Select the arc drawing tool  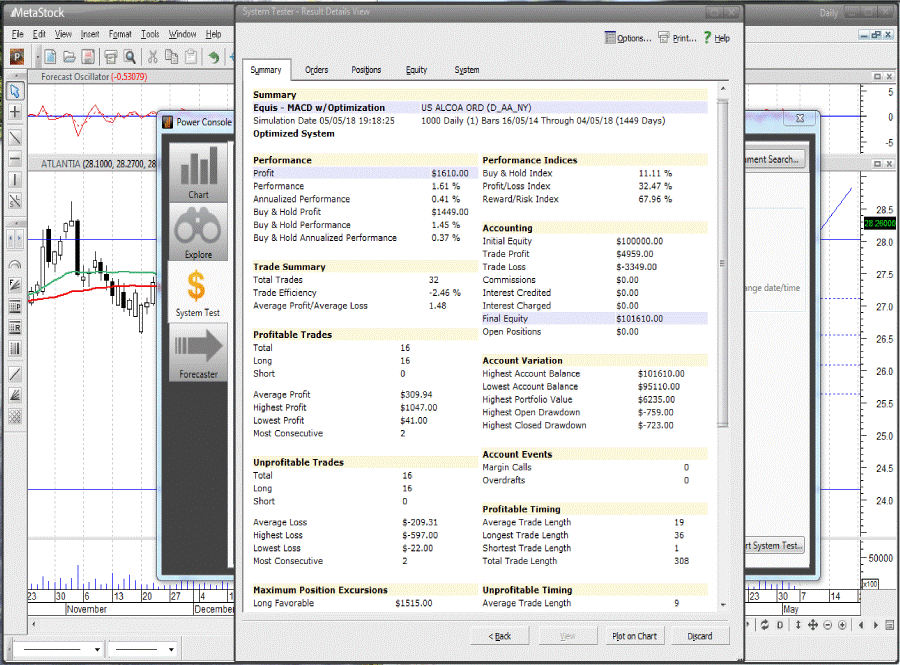coord(15,264)
